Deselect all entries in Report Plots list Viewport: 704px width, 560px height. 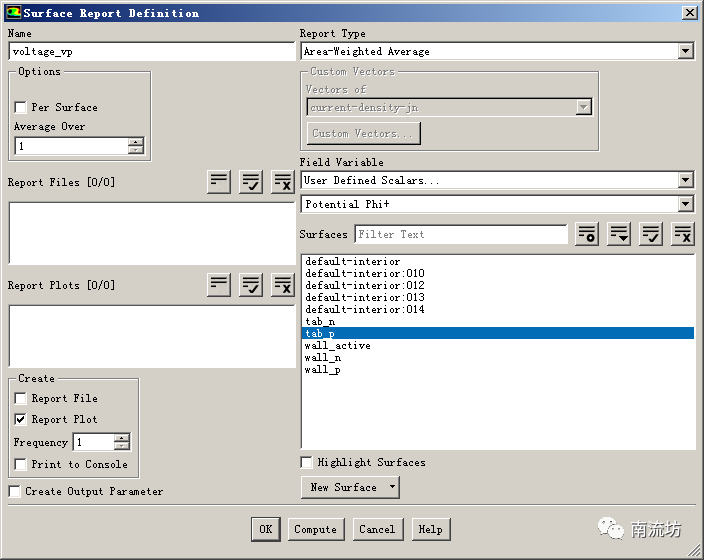(283, 284)
